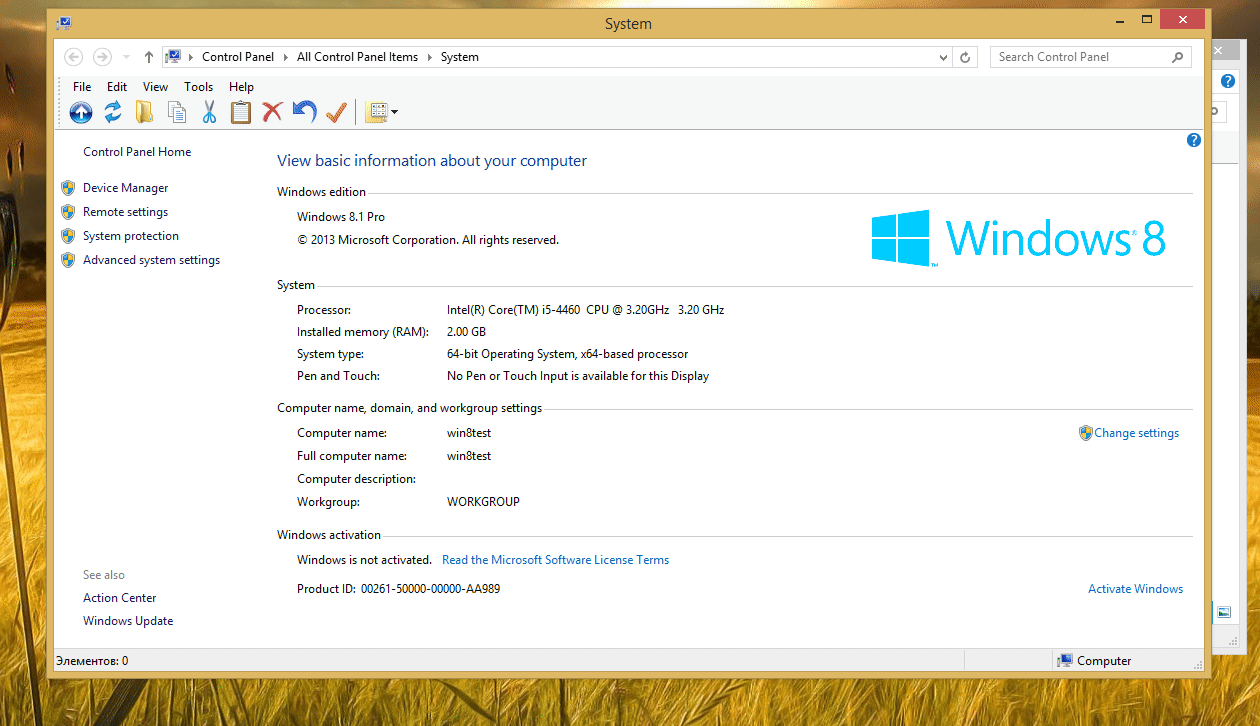Click the Activate Windows link

point(1136,589)
